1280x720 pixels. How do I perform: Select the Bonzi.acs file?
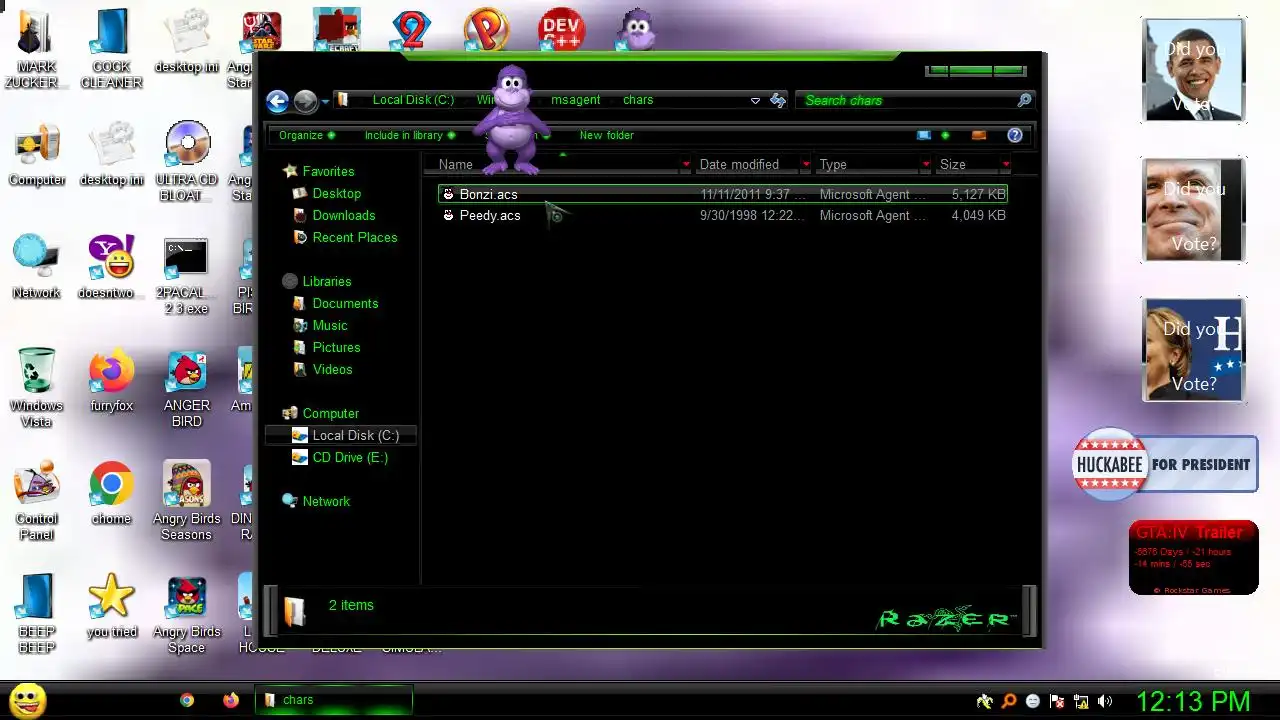723,194
